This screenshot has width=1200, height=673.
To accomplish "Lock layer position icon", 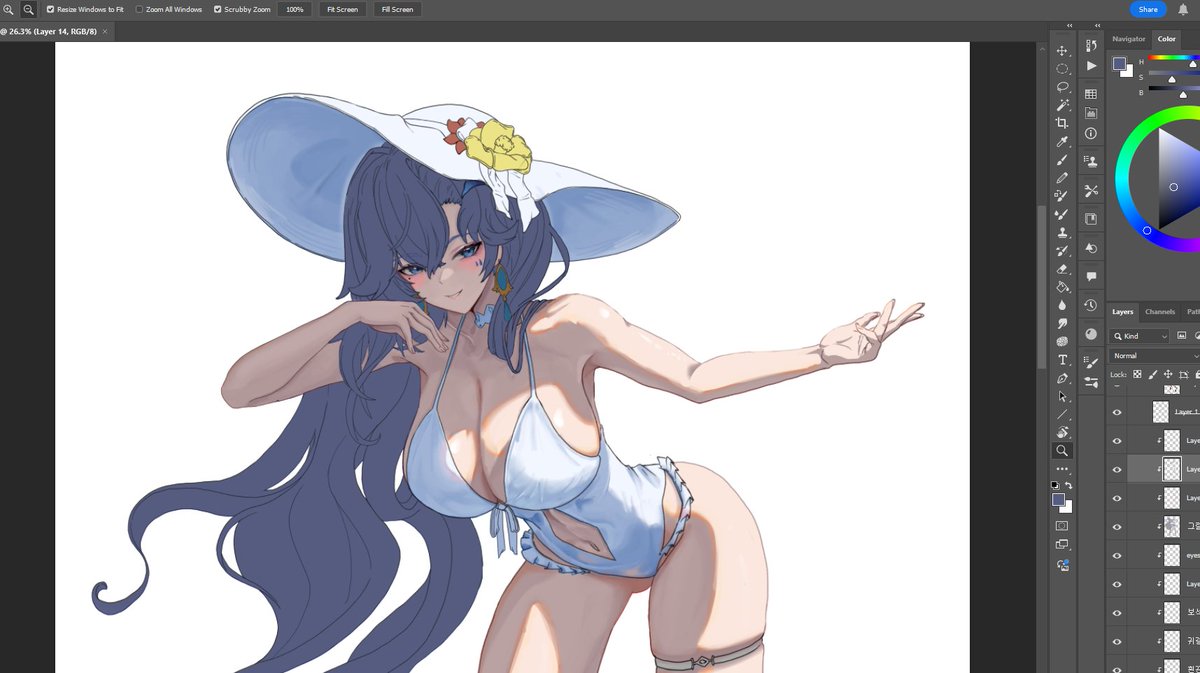I will (1167, 374).
